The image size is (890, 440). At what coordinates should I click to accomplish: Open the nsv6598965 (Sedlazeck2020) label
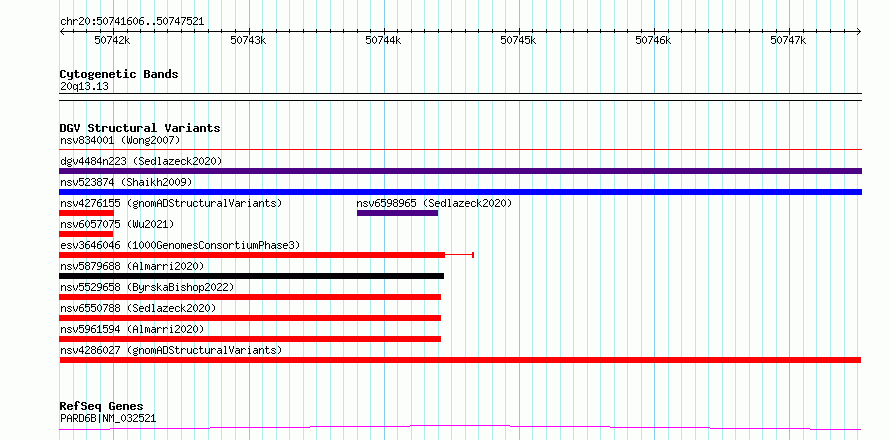pos(434,203)
